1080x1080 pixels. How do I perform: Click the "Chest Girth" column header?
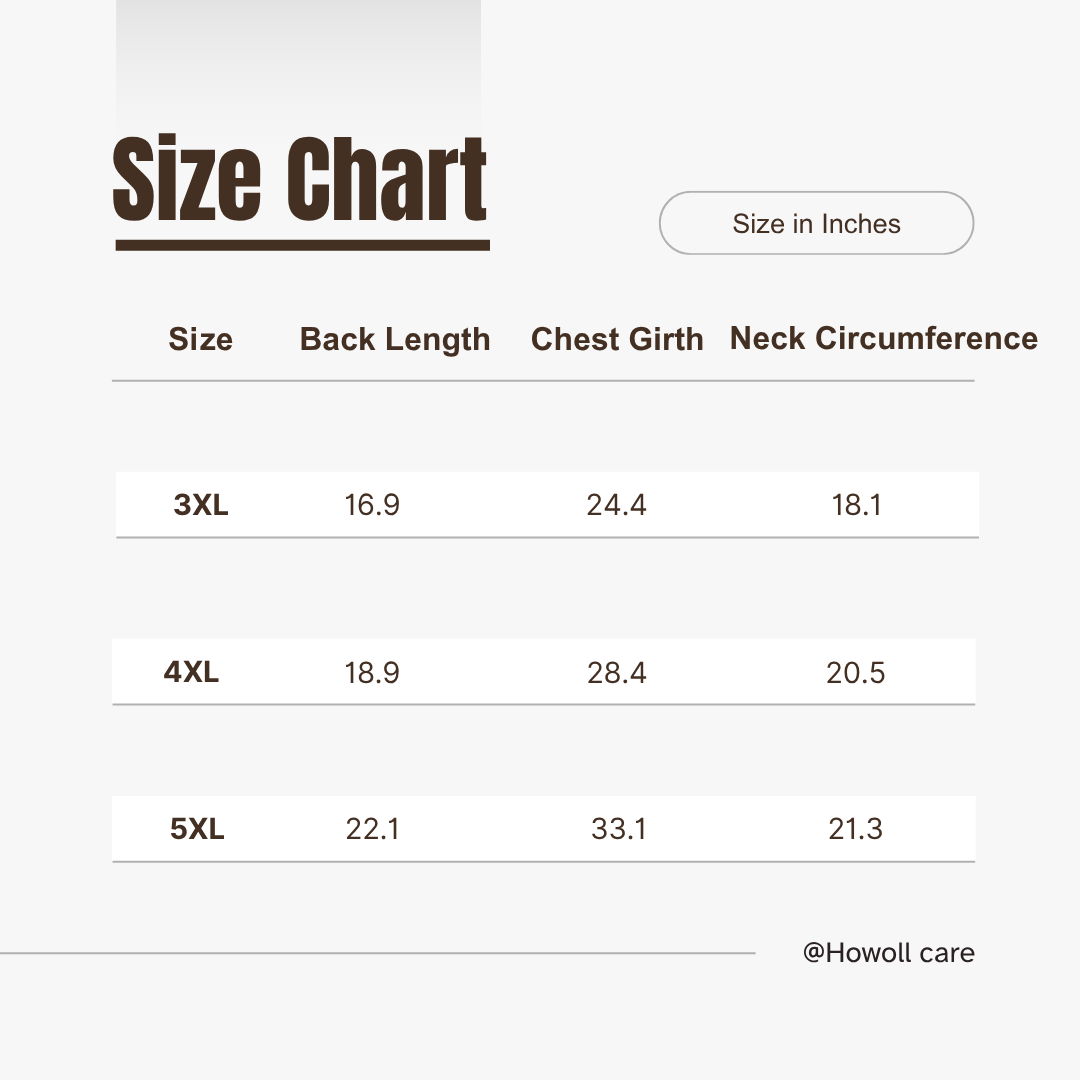pos(617,340)
